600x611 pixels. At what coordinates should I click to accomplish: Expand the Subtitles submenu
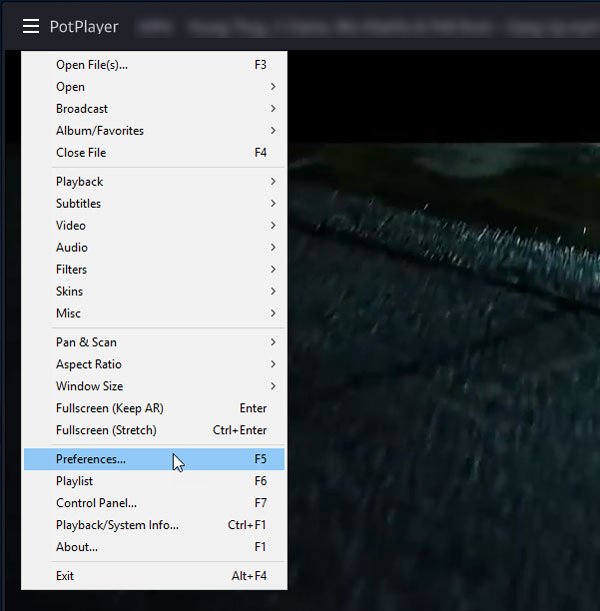78,204
